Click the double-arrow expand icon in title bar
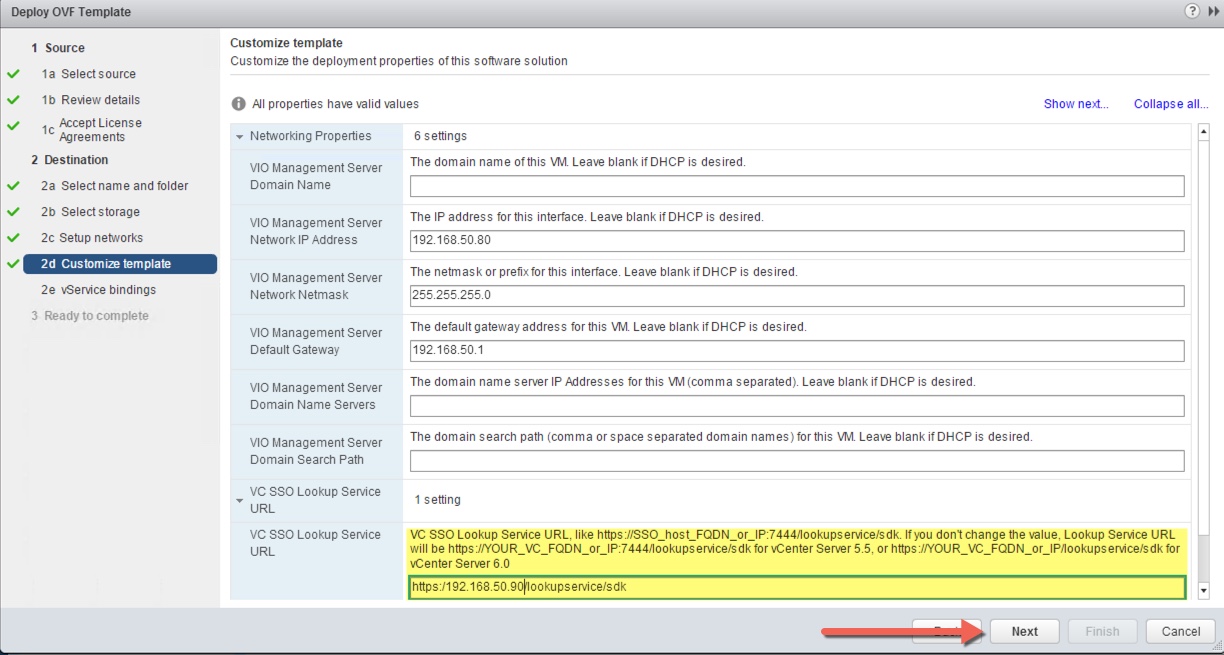The width and height of the screenshot is (1224, 655). click(x=1213, y=12)
